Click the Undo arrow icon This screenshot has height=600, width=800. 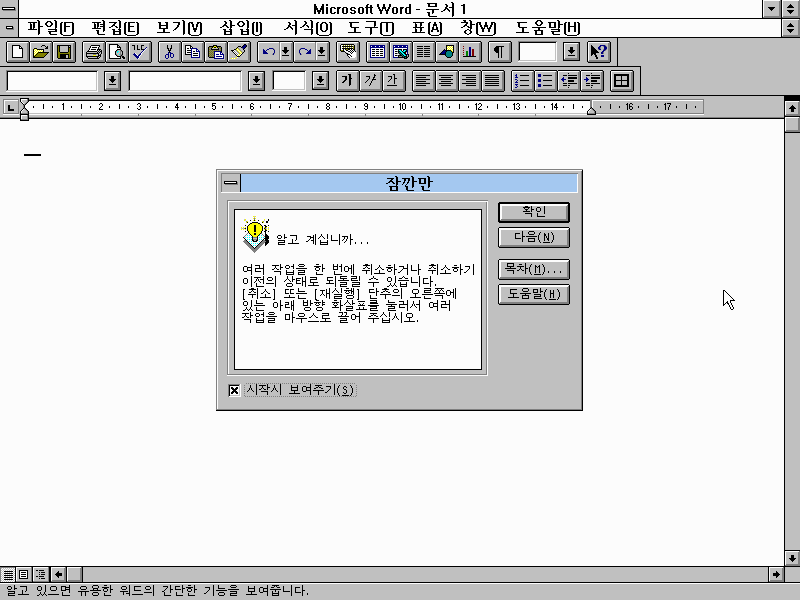pyautogui.click(x=268, y=52)
